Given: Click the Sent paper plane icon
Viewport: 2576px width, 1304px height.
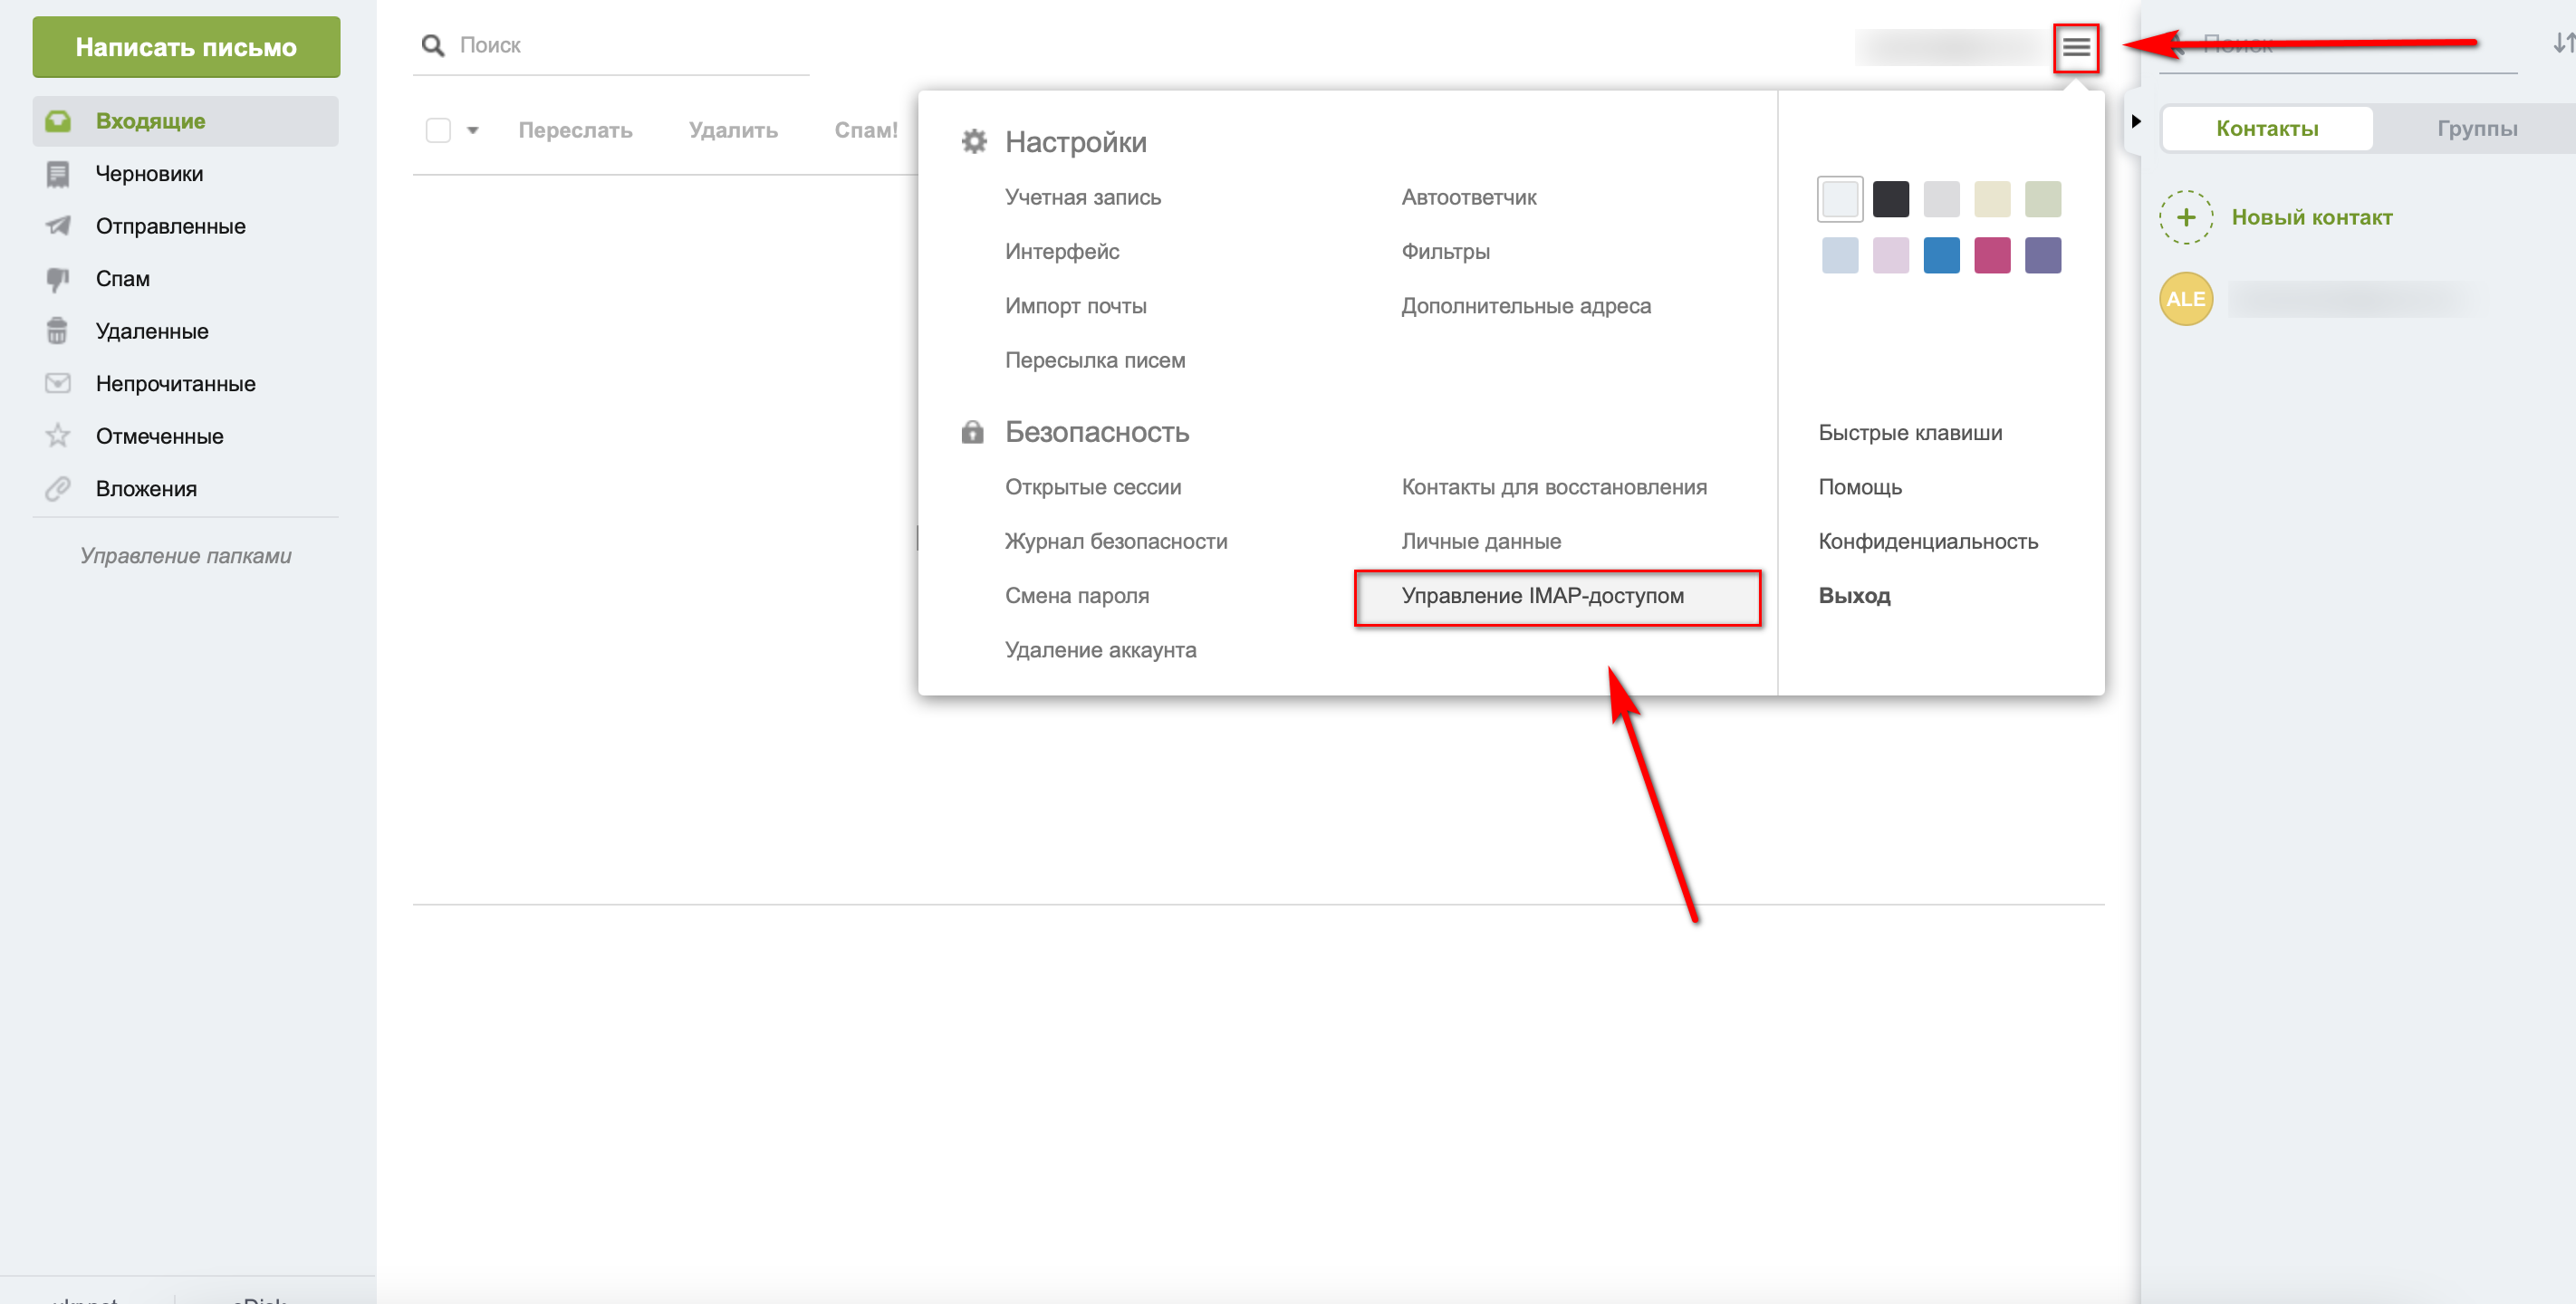Looking at the screenshot, I should 58,226.
